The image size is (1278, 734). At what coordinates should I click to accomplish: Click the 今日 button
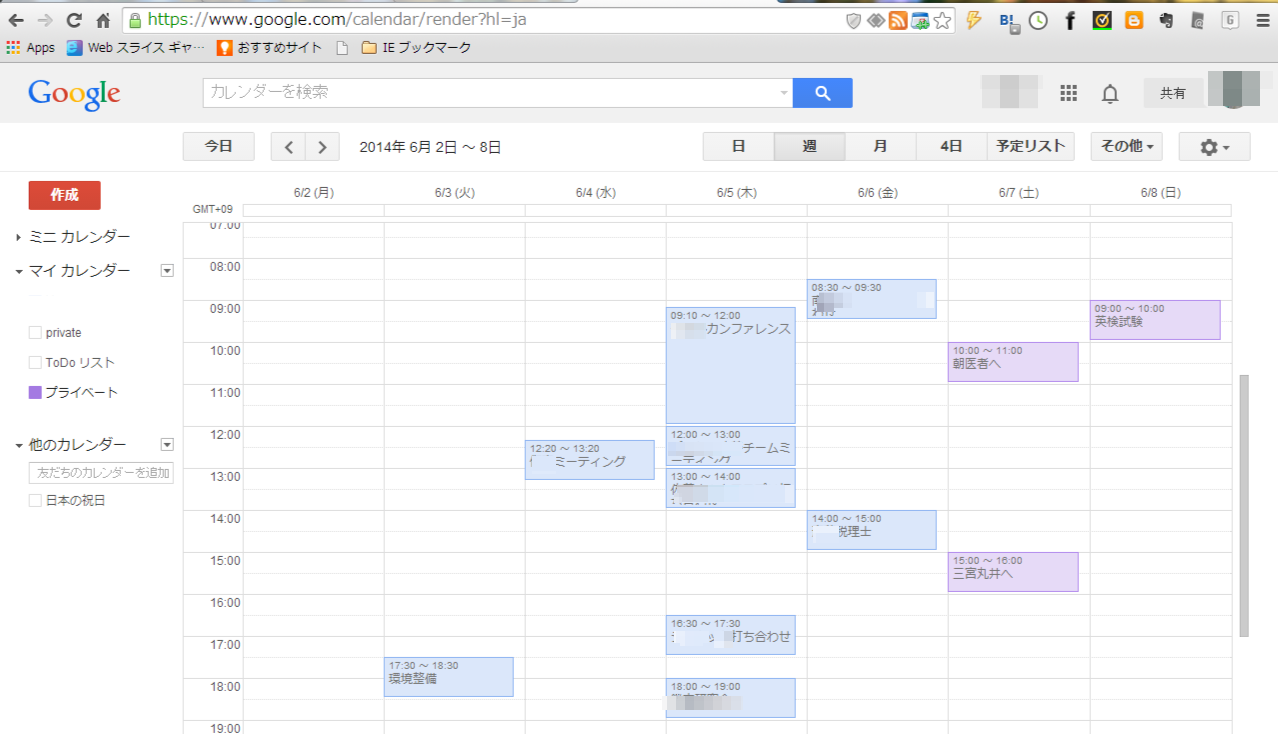coord(218,147)
